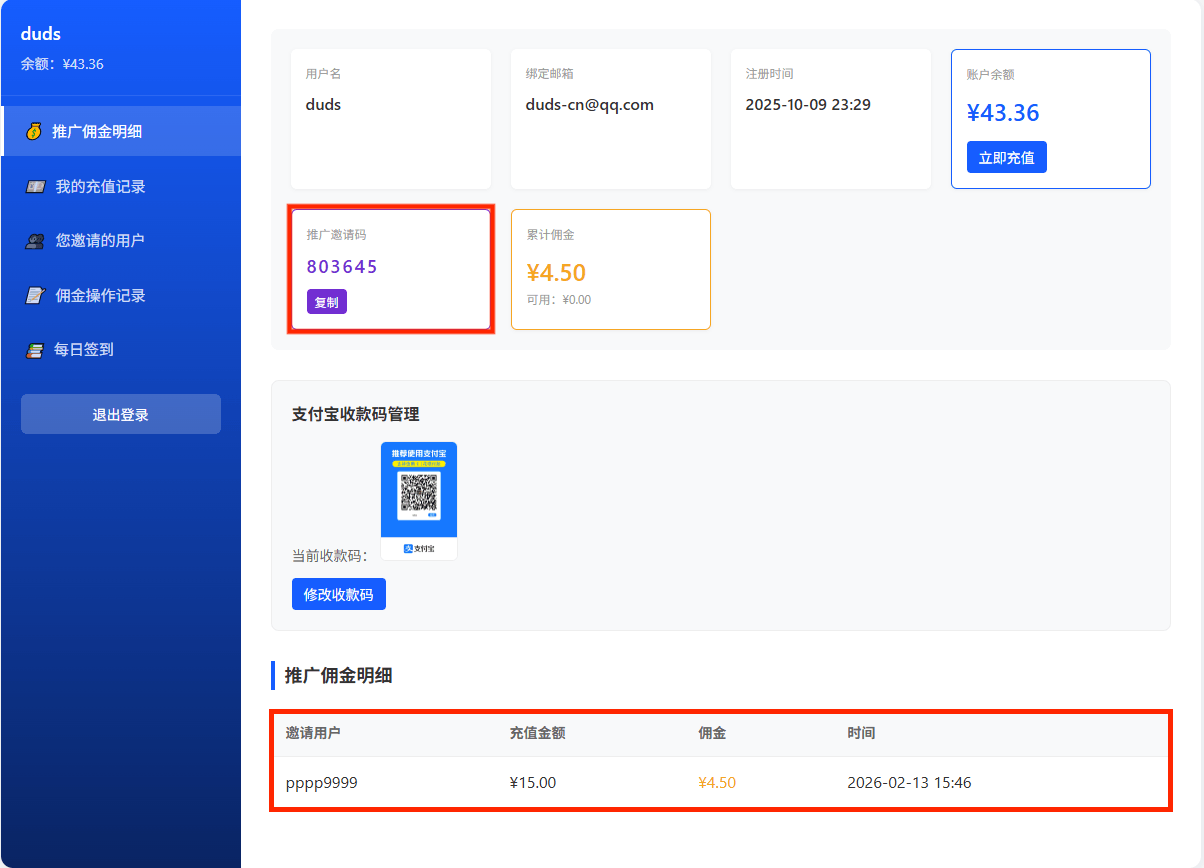Screen dimensions: 1204x868
Task: Click the money bag icon beside 推广佣金明细
Action: point(33,131)
